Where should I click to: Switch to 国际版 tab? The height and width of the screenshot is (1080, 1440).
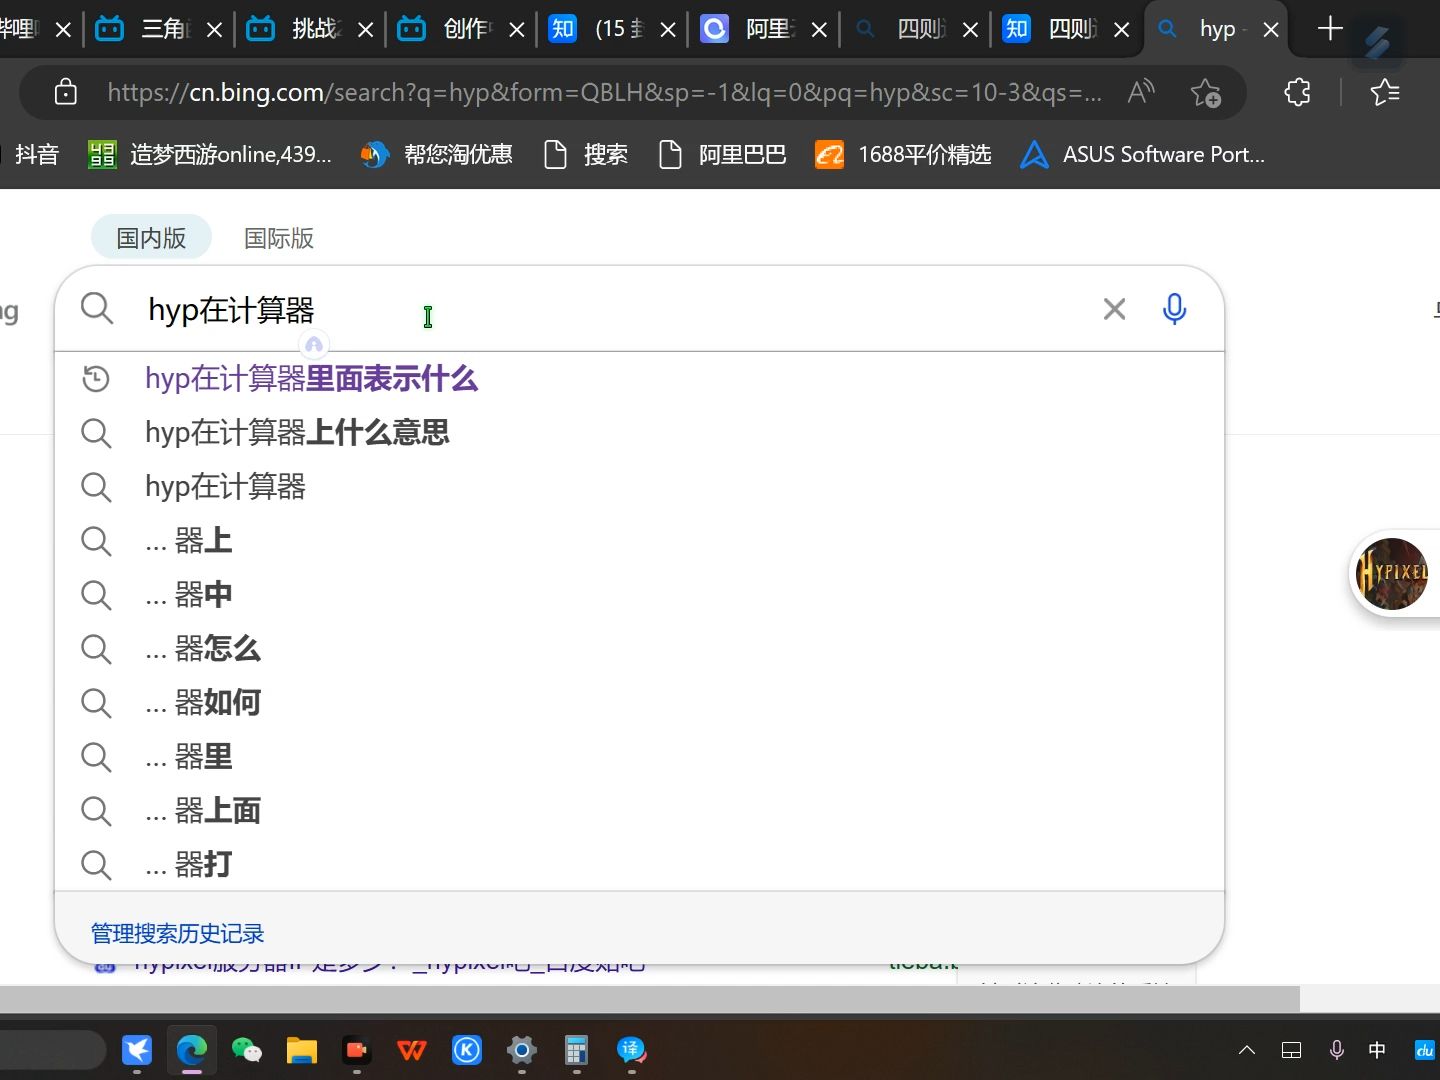pyautogui.click(x=279, y=238)
